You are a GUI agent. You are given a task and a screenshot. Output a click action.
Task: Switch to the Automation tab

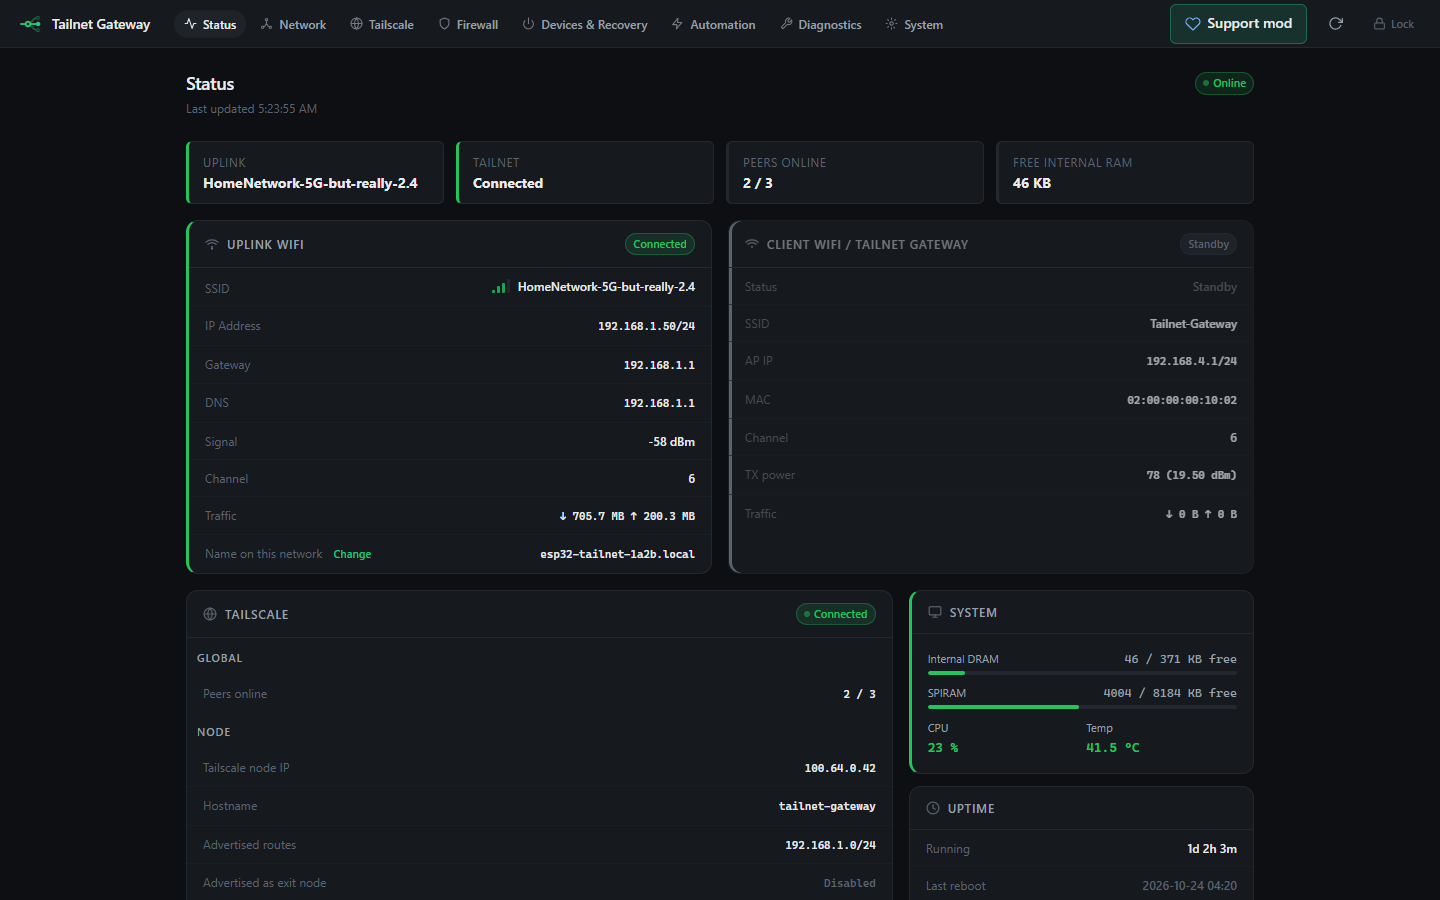tap(713, 24)
